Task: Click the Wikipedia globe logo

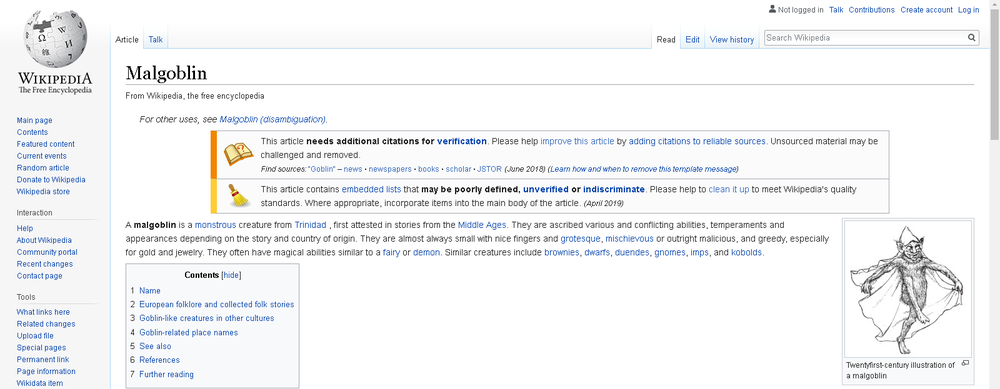Action: (x=55, y=39)
